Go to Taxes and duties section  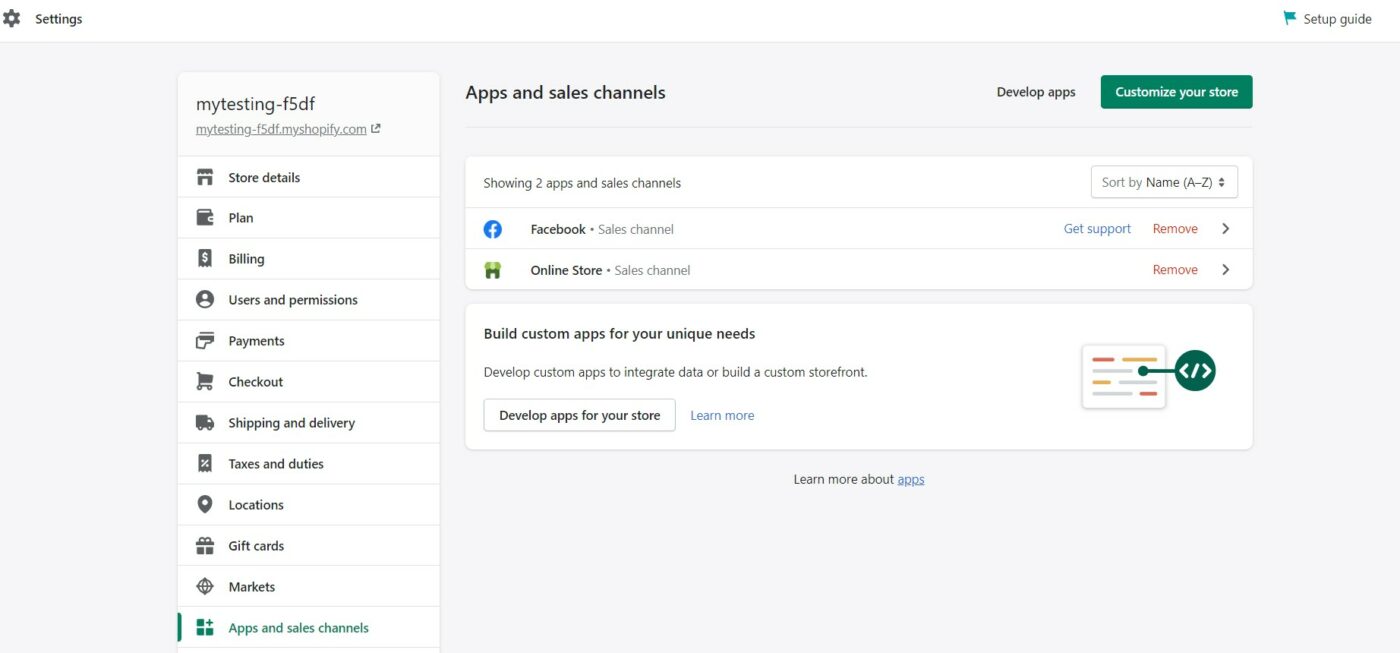click(x=275, y=464)
